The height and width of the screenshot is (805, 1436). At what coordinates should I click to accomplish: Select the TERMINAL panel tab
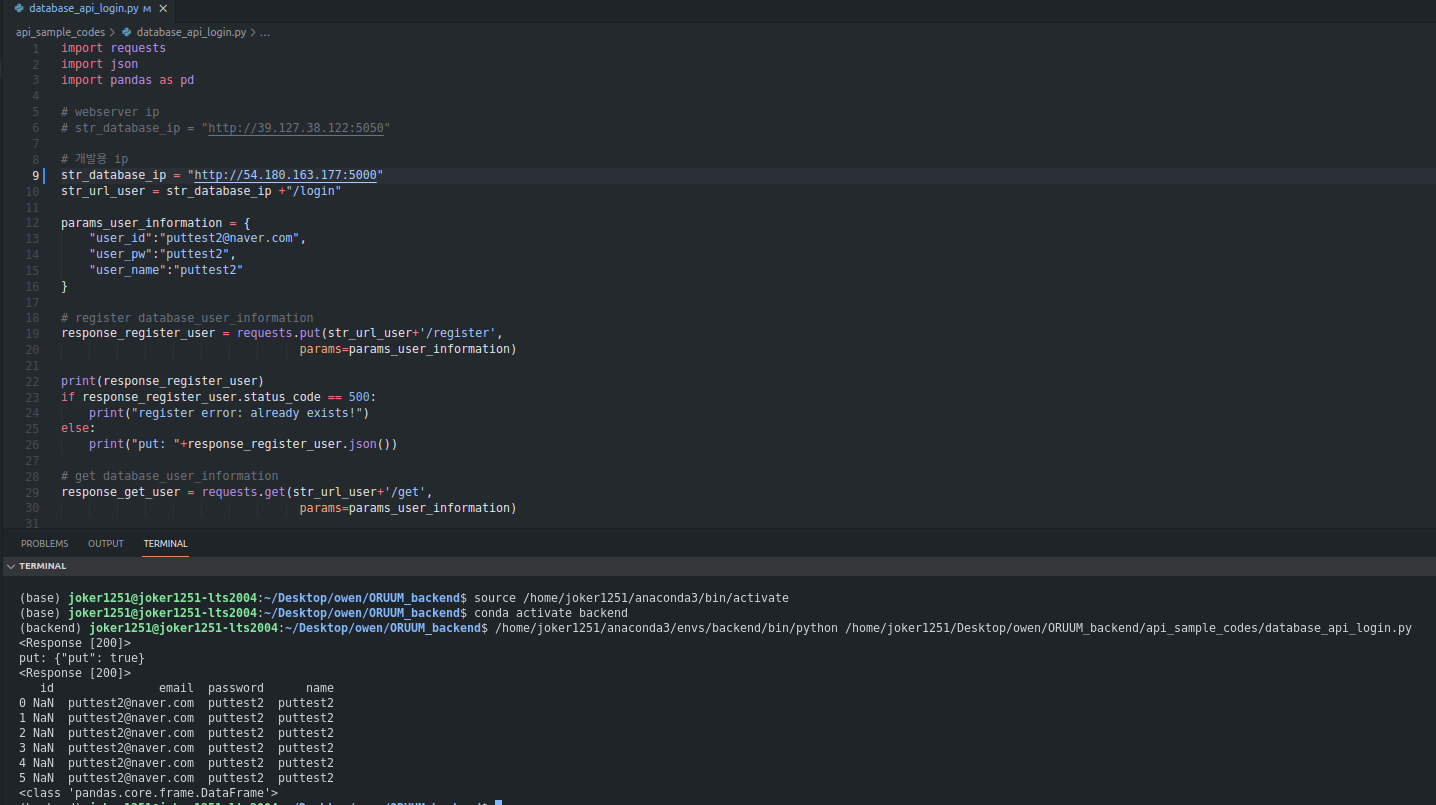tap(165, 544)
